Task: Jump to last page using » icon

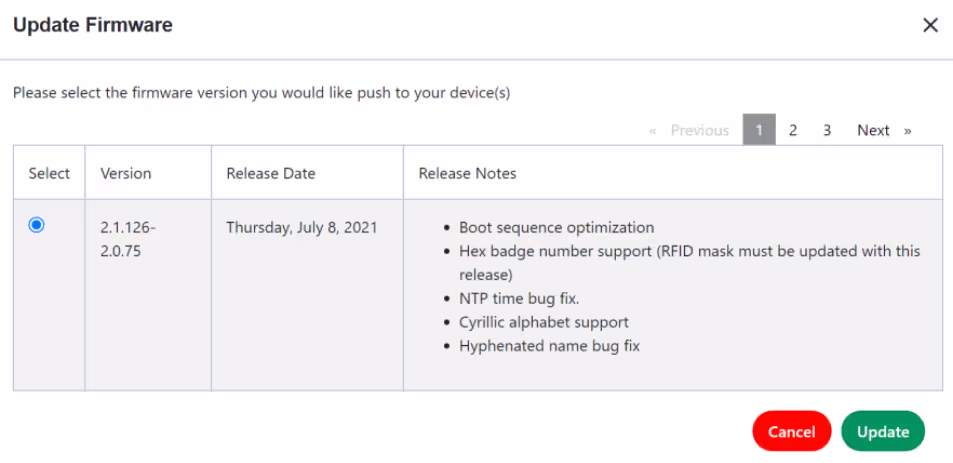Action: [x=907, y=131]
